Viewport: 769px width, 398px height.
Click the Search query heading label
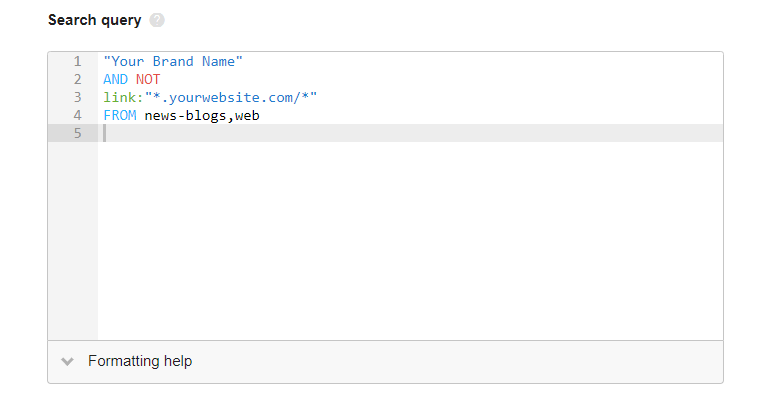(x=95, y=20)
